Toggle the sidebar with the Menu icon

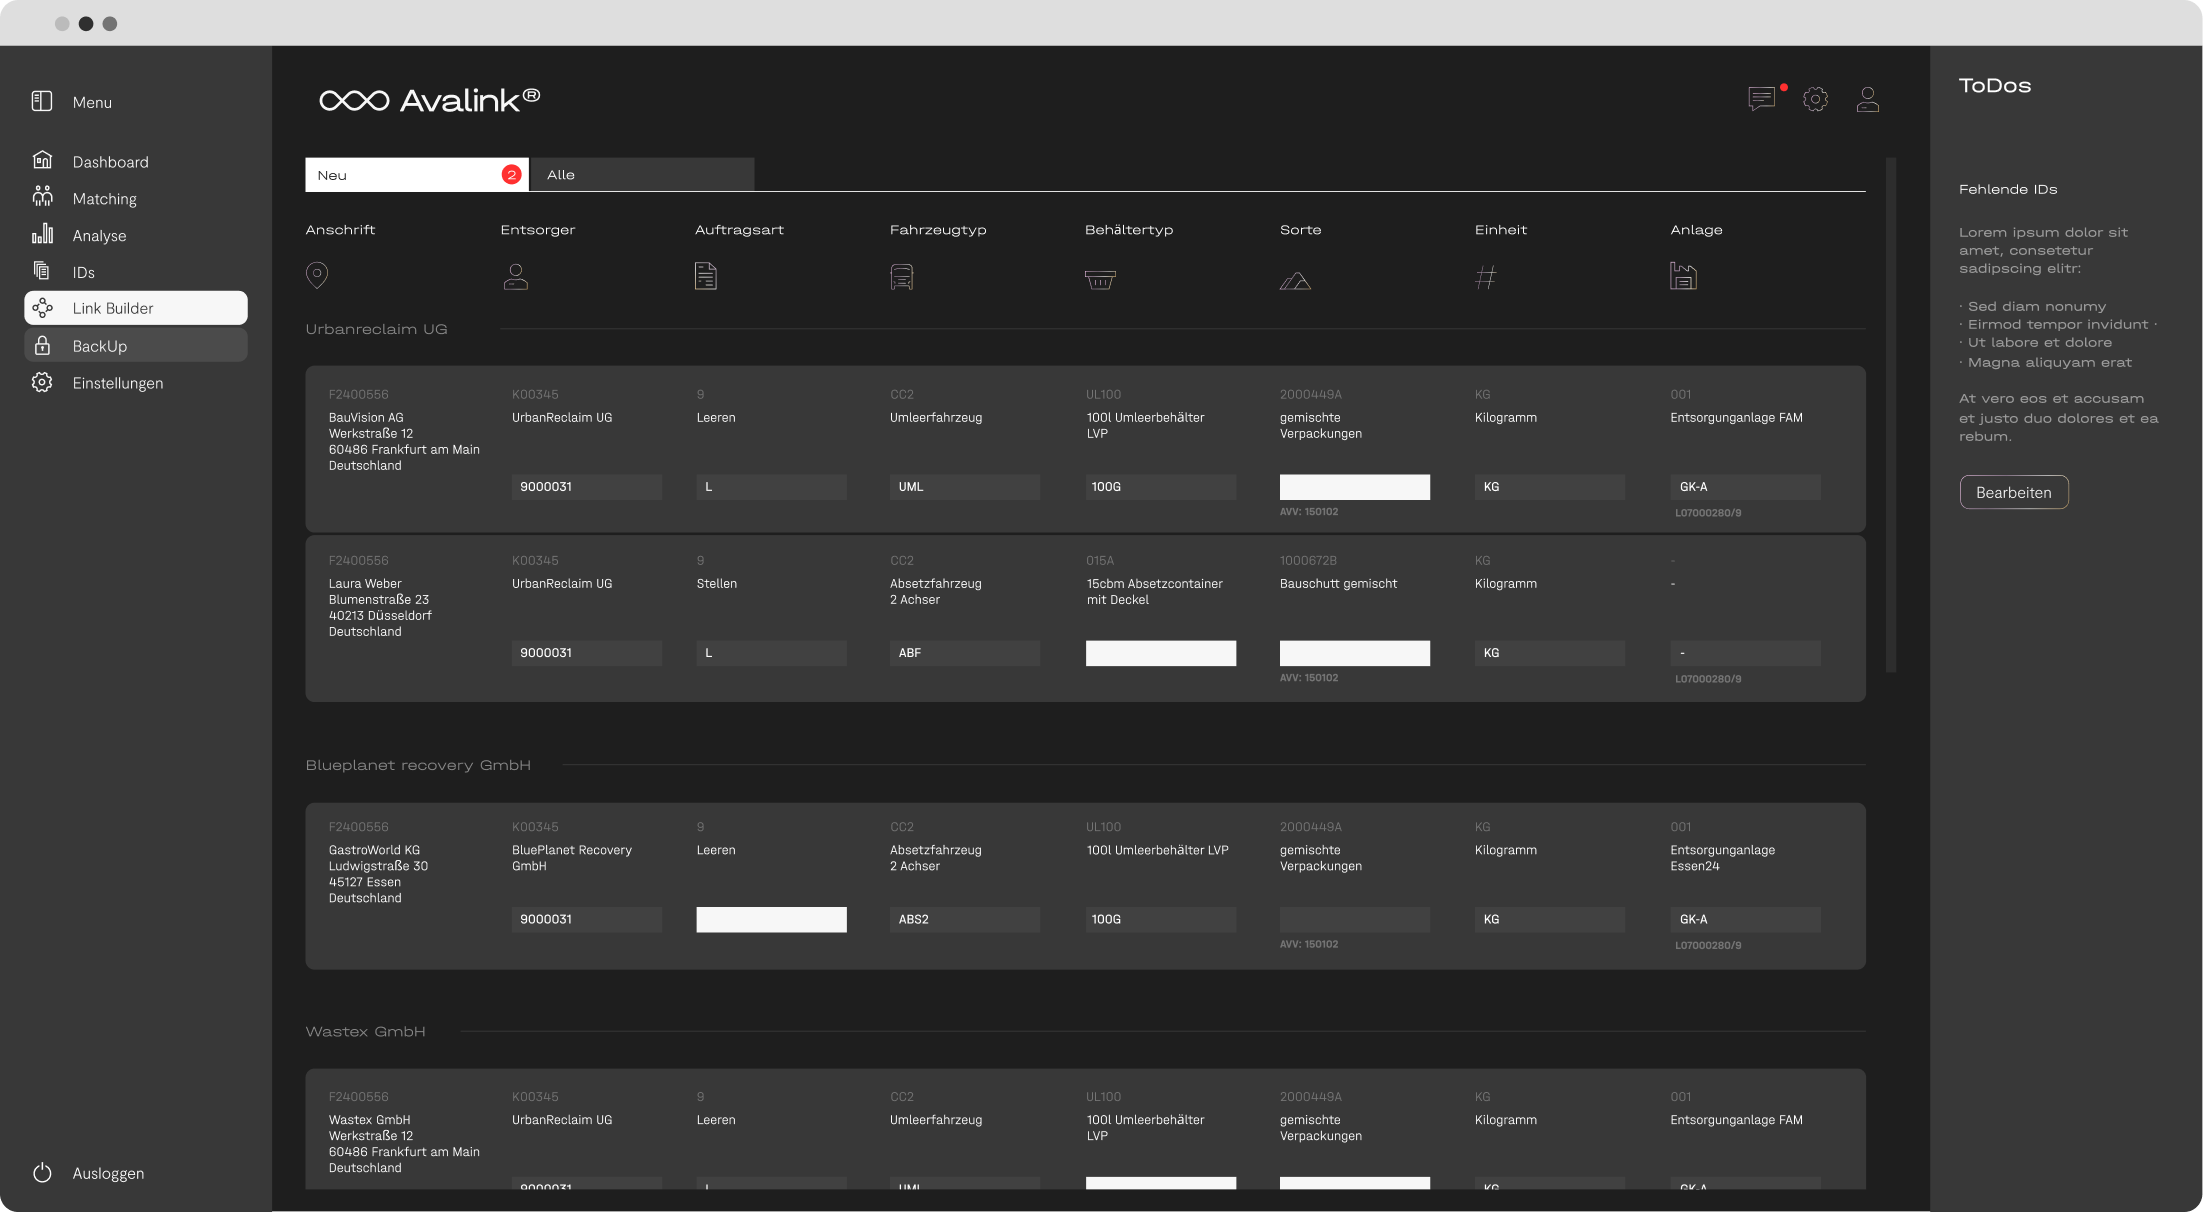click(x=41, y=101)
